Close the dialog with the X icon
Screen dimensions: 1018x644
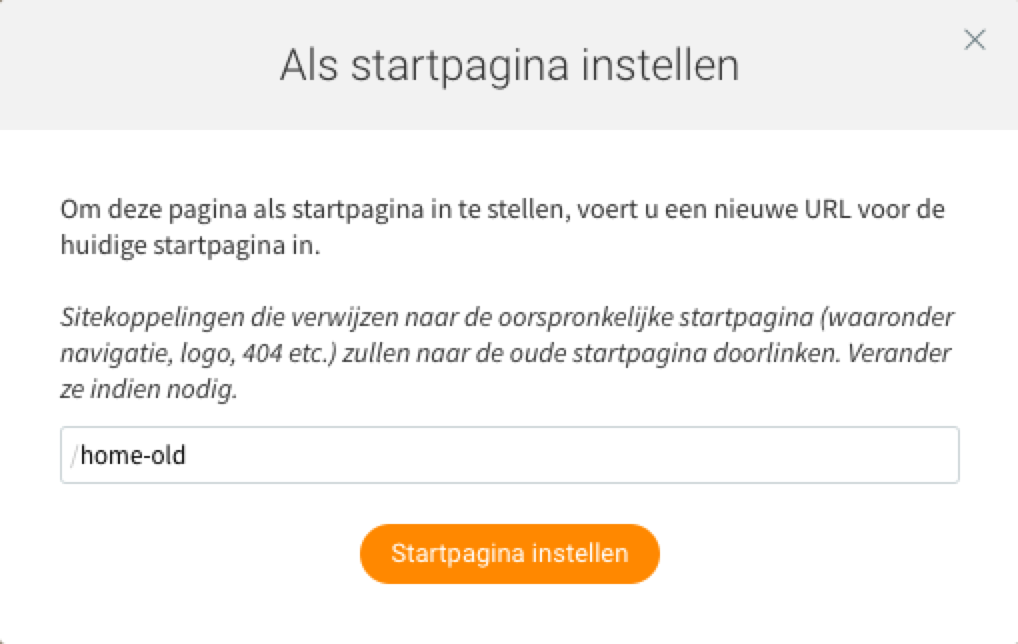click(974, 40)
